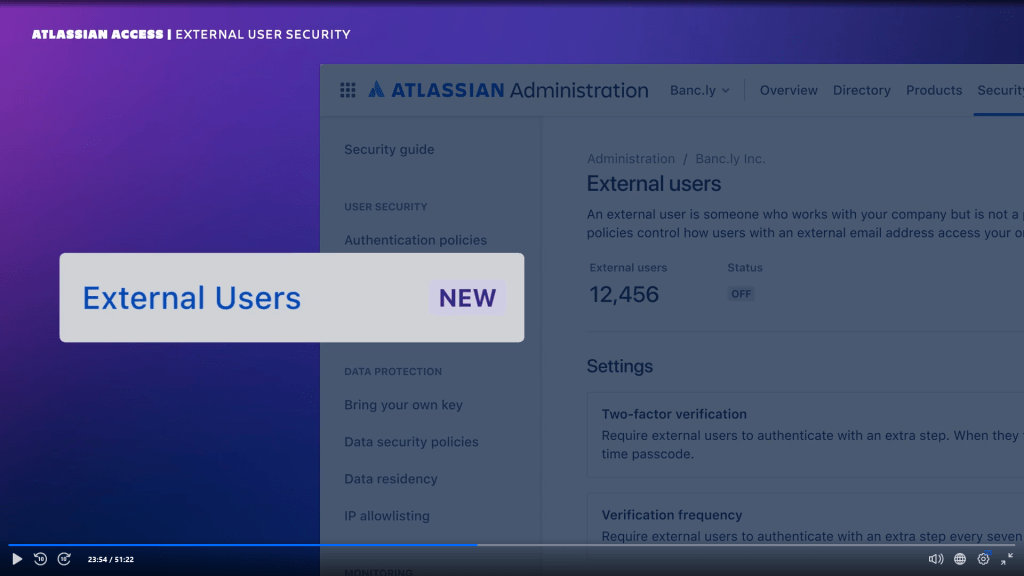Navigate to Data security policies

411,442
